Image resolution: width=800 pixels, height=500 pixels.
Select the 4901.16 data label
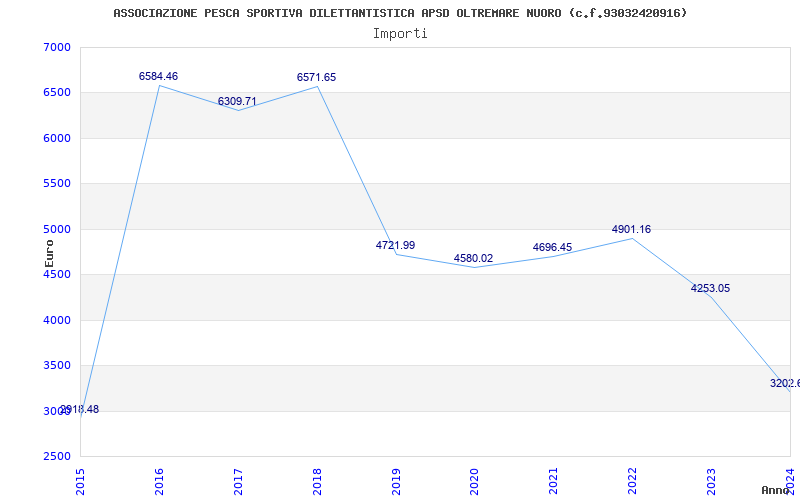(x=632, y=229)
